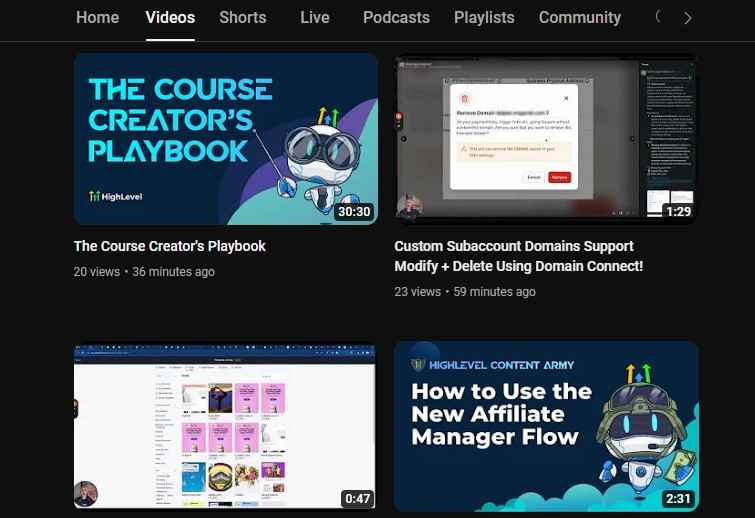755x518 pixels.
Task: Click the next tabs chevron arrow
Action: 688,18
